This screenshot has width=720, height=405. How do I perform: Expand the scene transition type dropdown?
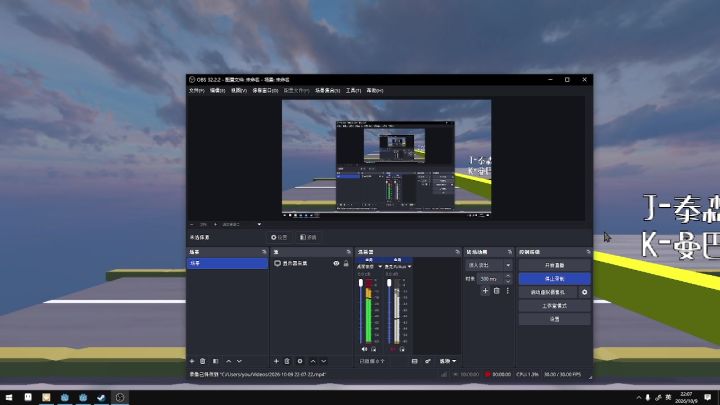(x=489, y=265)
